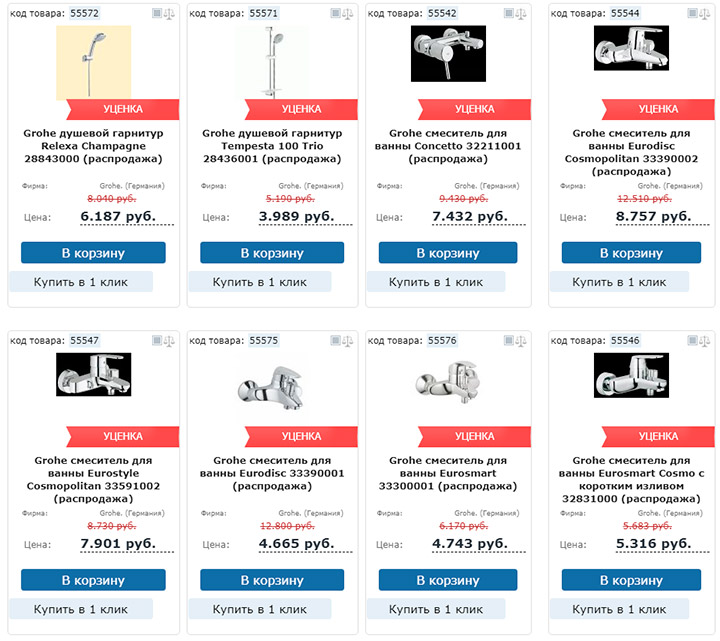The width and height of the screenshot is (720, 641).
Task: Click compare scales icon on product 55542
Action: [521, 14]
